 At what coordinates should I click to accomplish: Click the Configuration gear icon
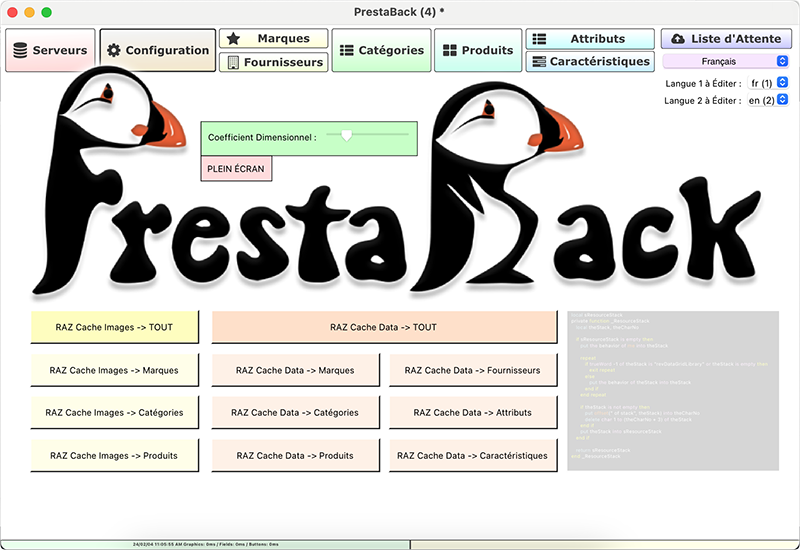[x=114, y=50]
